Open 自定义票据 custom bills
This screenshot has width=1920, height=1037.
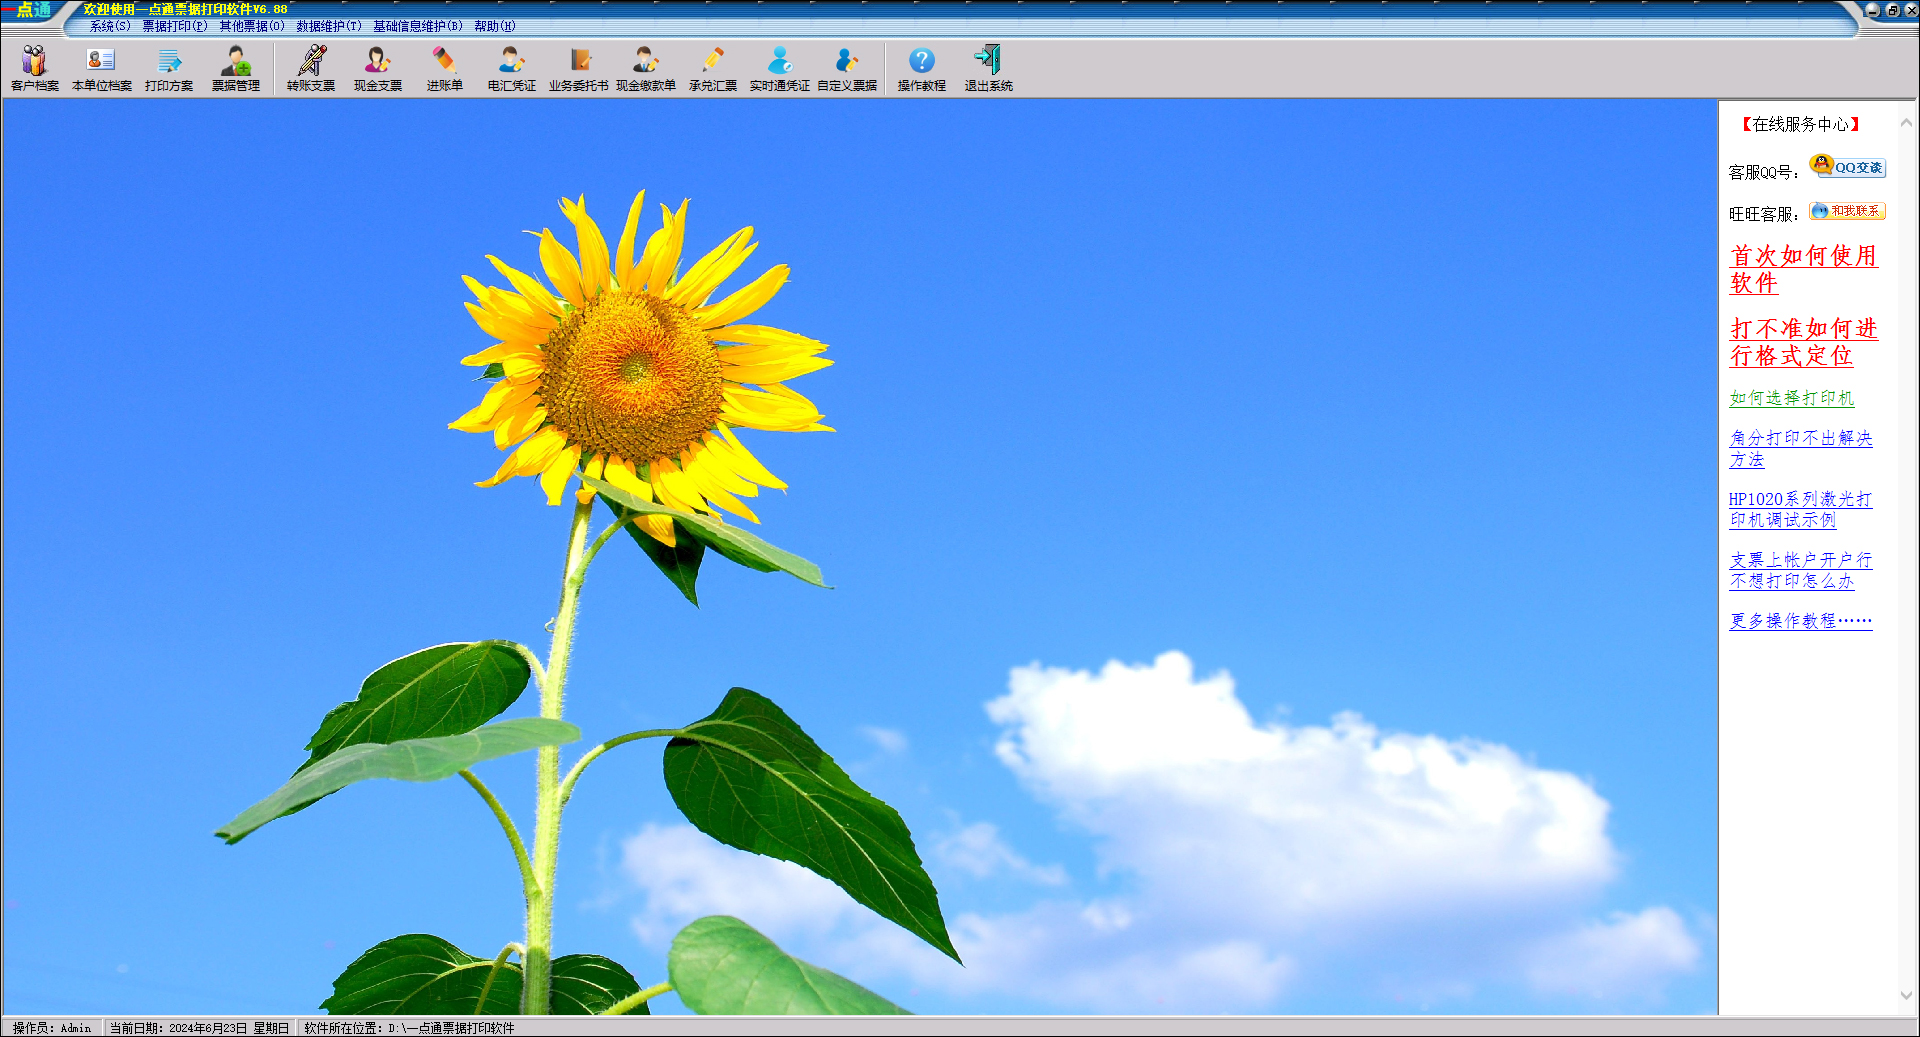(847, 69)
